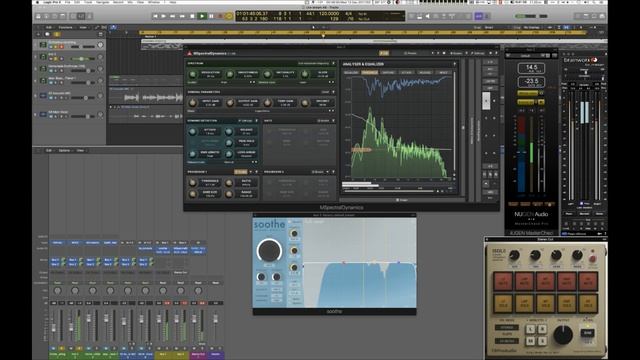The width and height of the screenshot is (640, 360).
Task: Switch to the Threshold analyzer tab
Action: pyautogui.click(x=370, y=73)
